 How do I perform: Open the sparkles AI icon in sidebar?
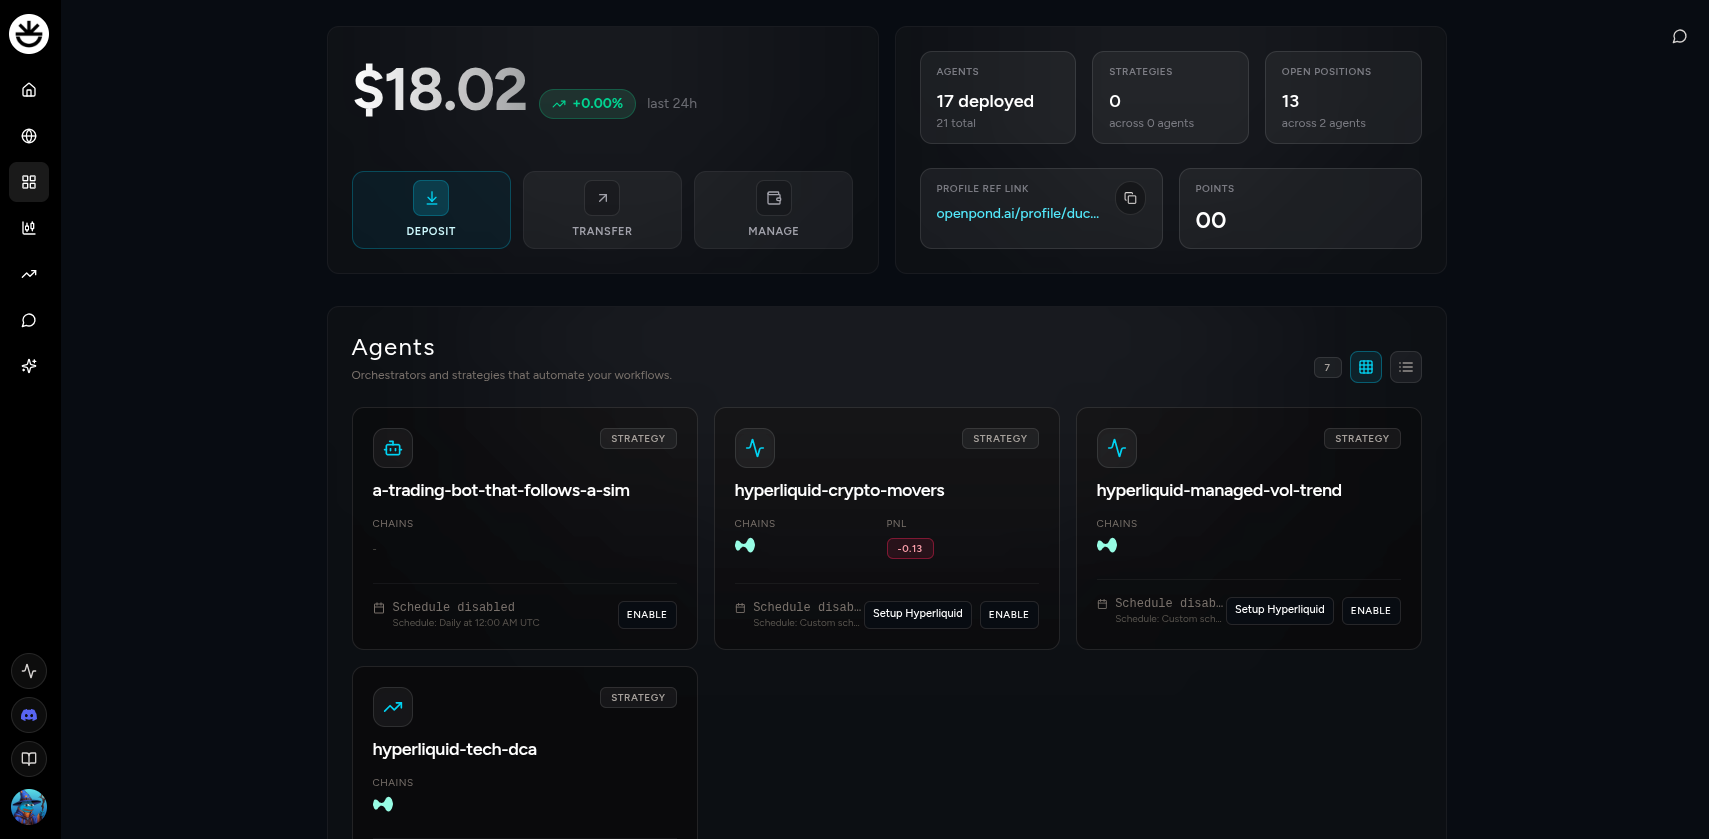[x=29, y=366]
